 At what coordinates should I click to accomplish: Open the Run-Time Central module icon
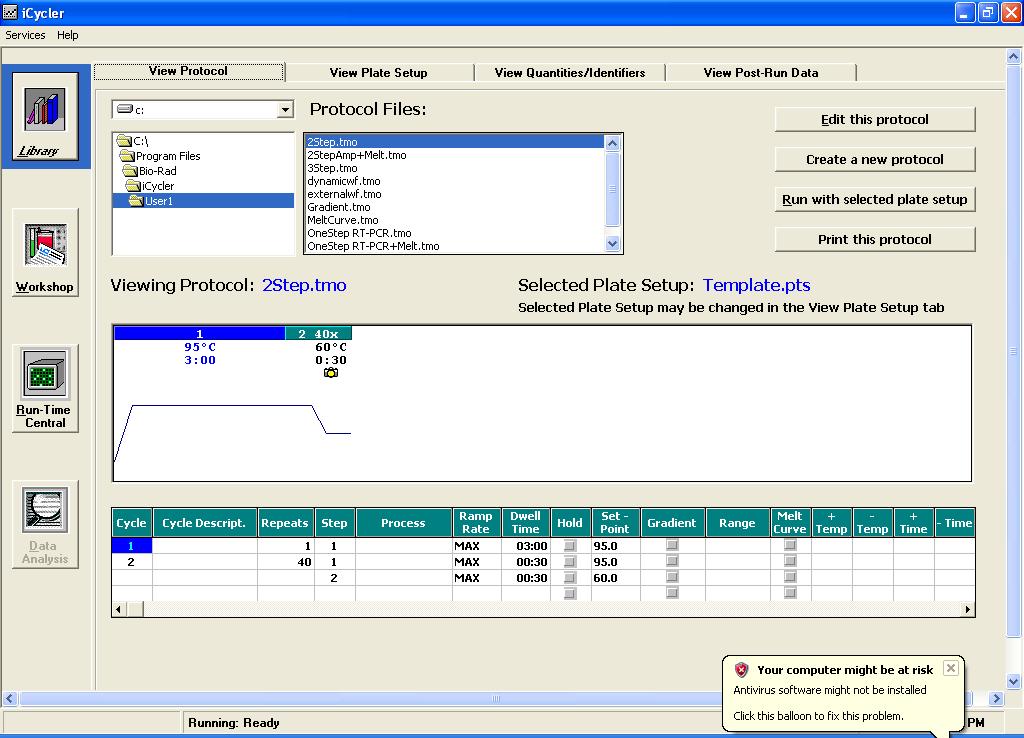pyautogui.click(x=45, y=389)
